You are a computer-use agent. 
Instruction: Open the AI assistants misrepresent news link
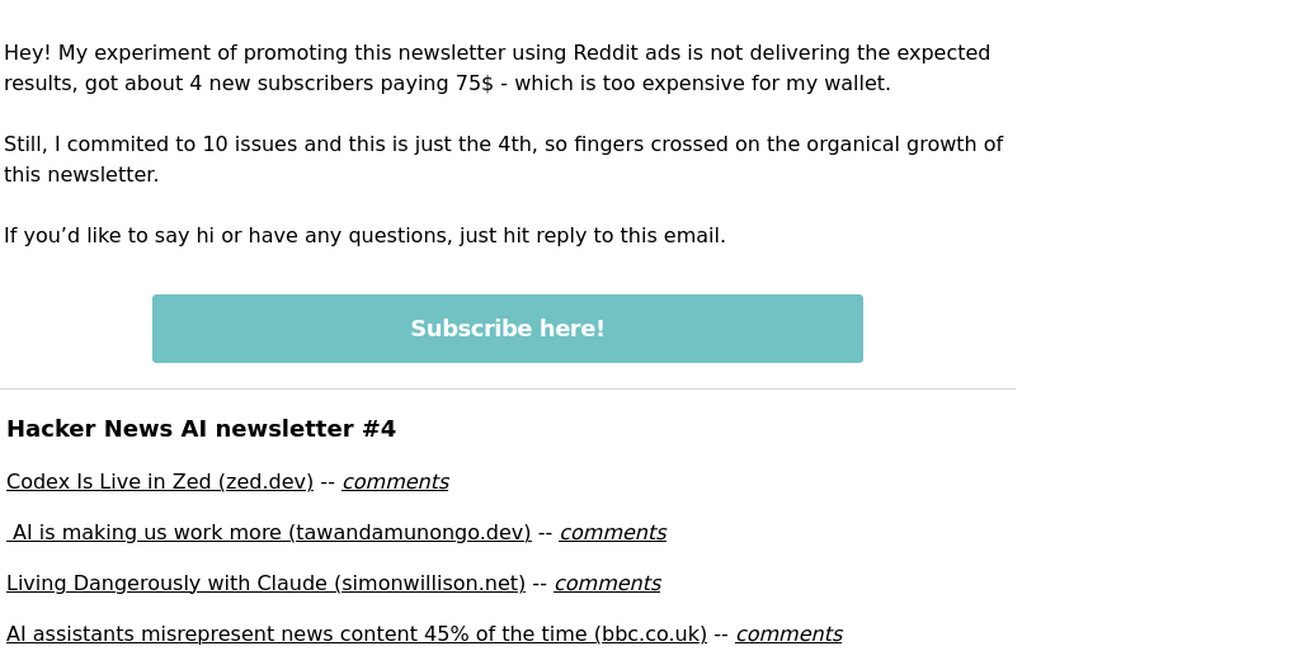(356, 635)
